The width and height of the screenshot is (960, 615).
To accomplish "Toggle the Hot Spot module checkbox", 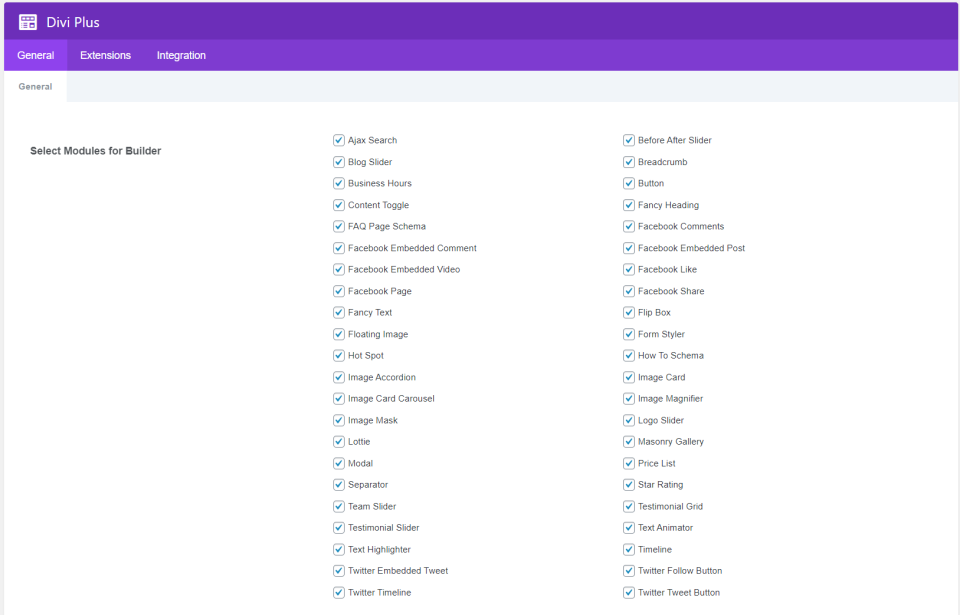I will coord(339,355).
